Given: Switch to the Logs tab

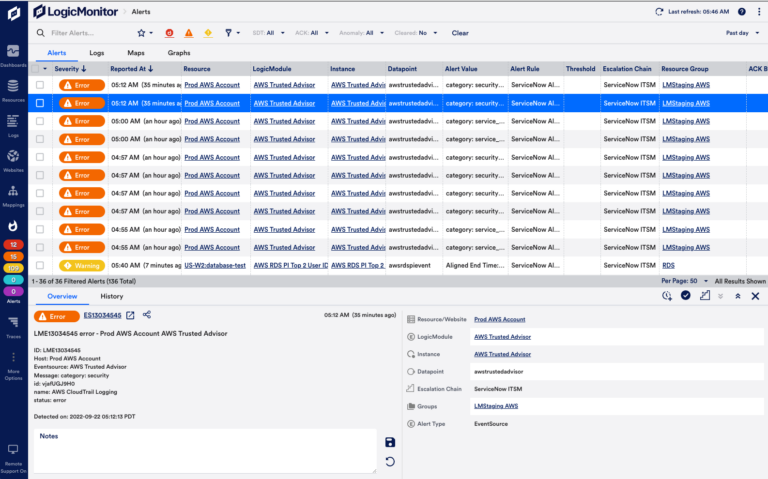Looking at the screenshot, I should click(x=96, y=52).
